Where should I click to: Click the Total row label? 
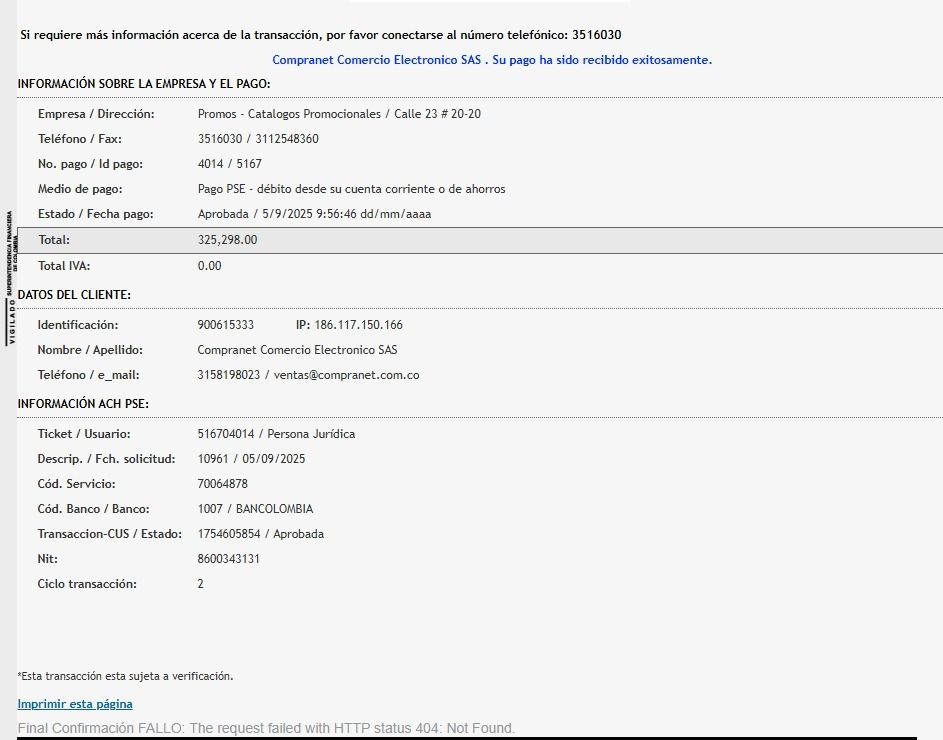[54, 240]
